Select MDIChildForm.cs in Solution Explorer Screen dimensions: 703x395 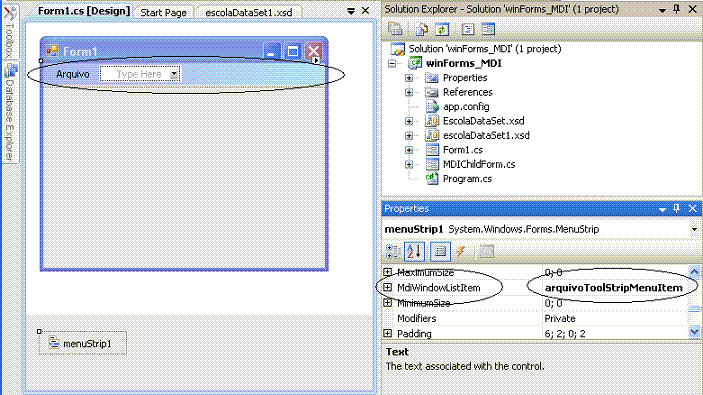[479, 164]
